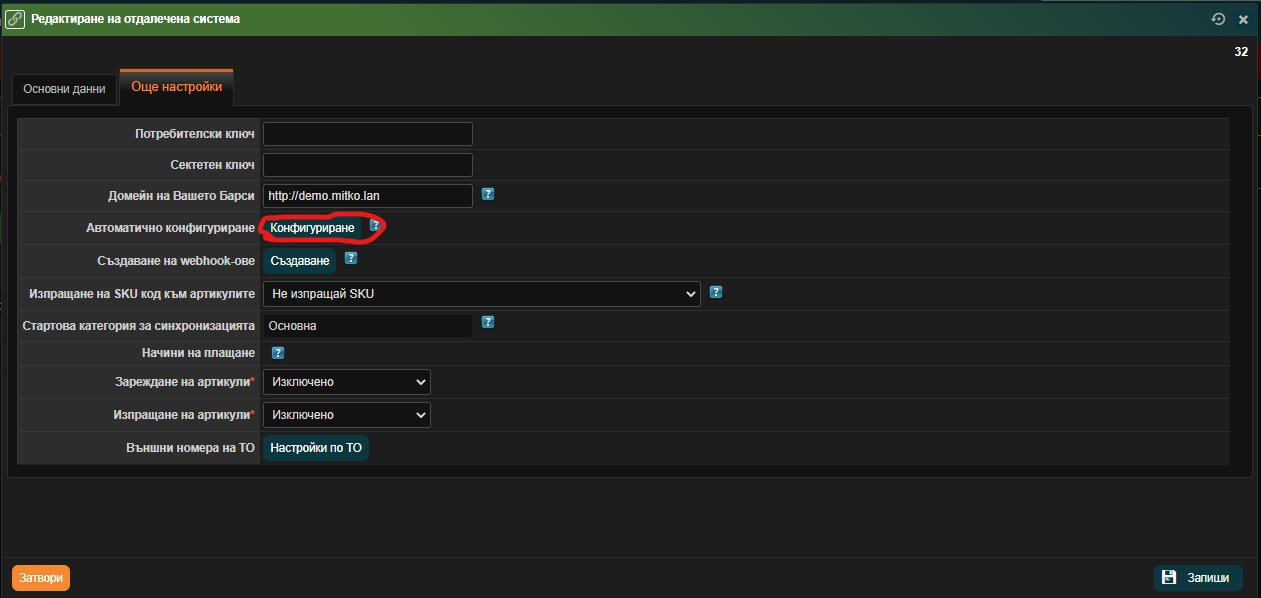
Task: Focus the Сектетен ключ input field
Action: click(368, 165)
